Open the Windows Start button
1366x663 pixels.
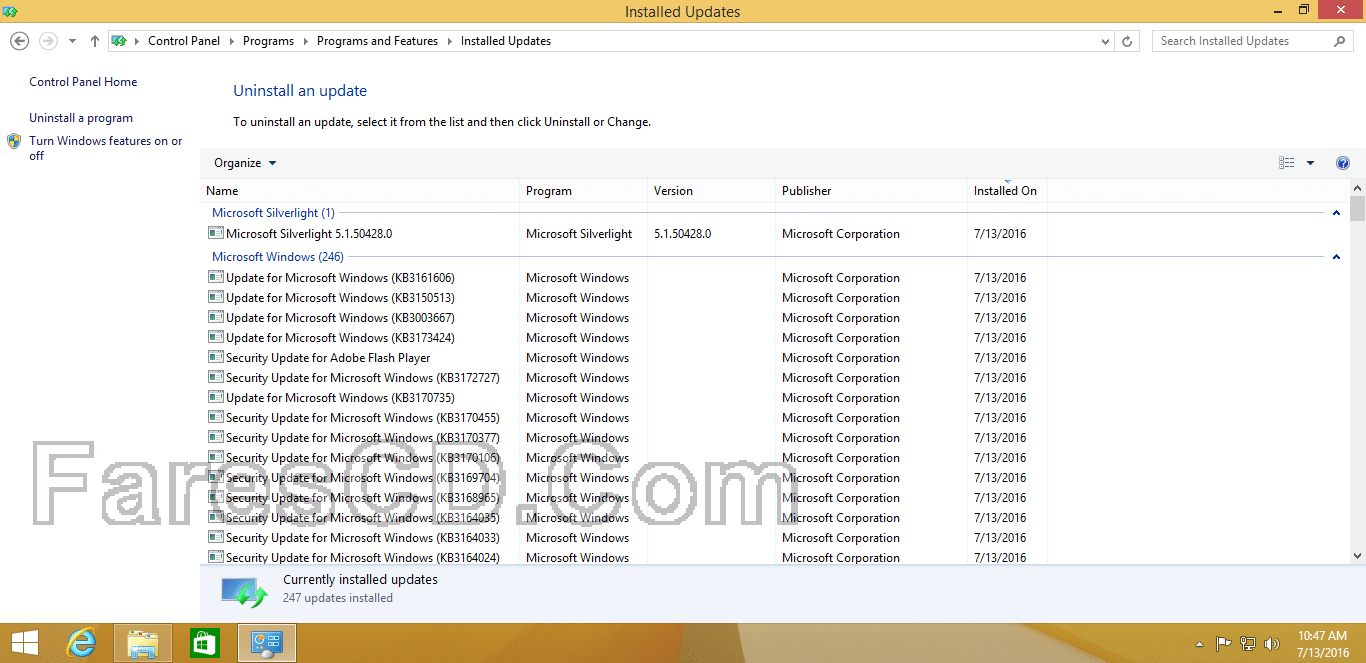tap(25, 642)
